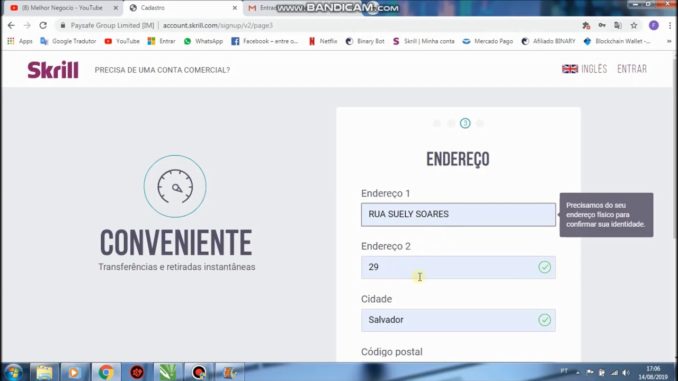678x381 pixels.
Task: Open the Chrome profile avatar
Action: click(654, 26)
